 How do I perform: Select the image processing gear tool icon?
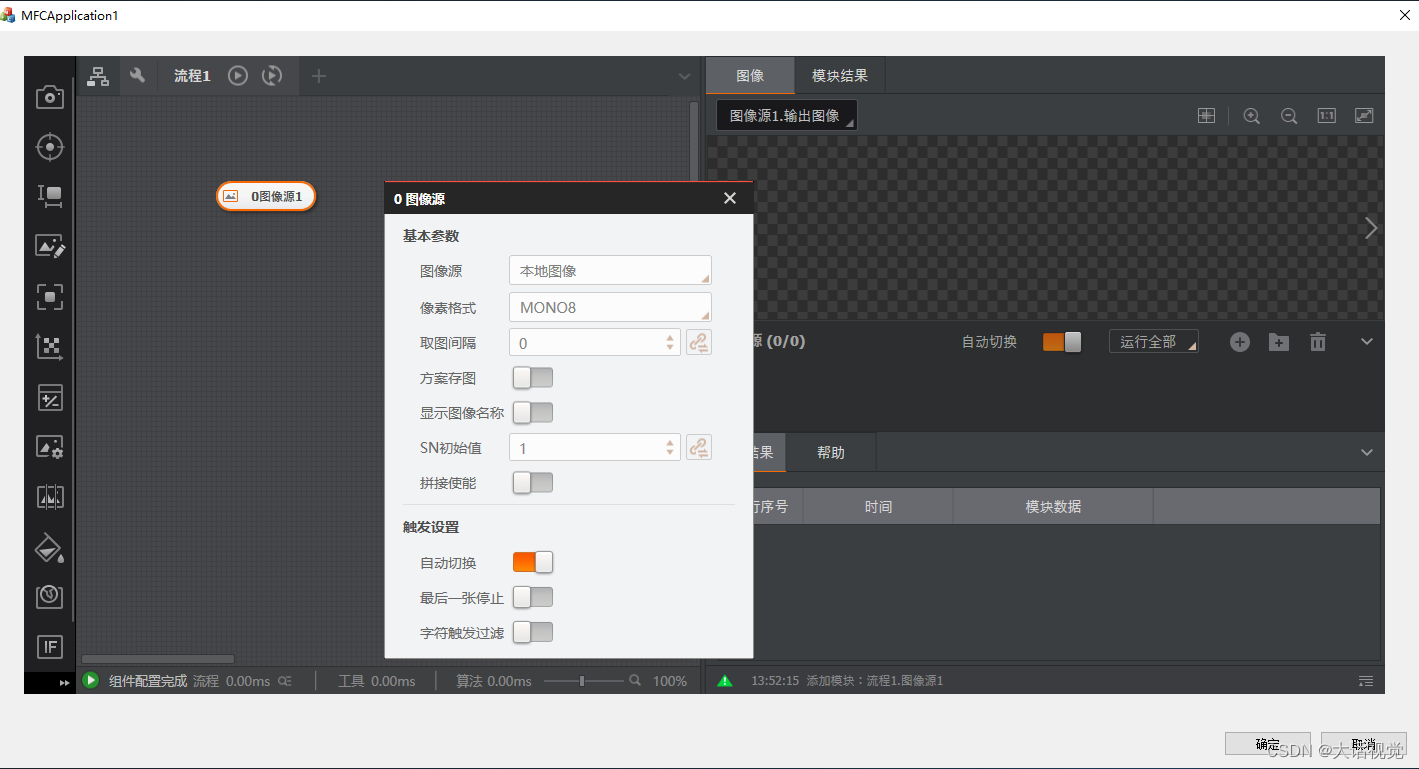(x=50, y=447)
